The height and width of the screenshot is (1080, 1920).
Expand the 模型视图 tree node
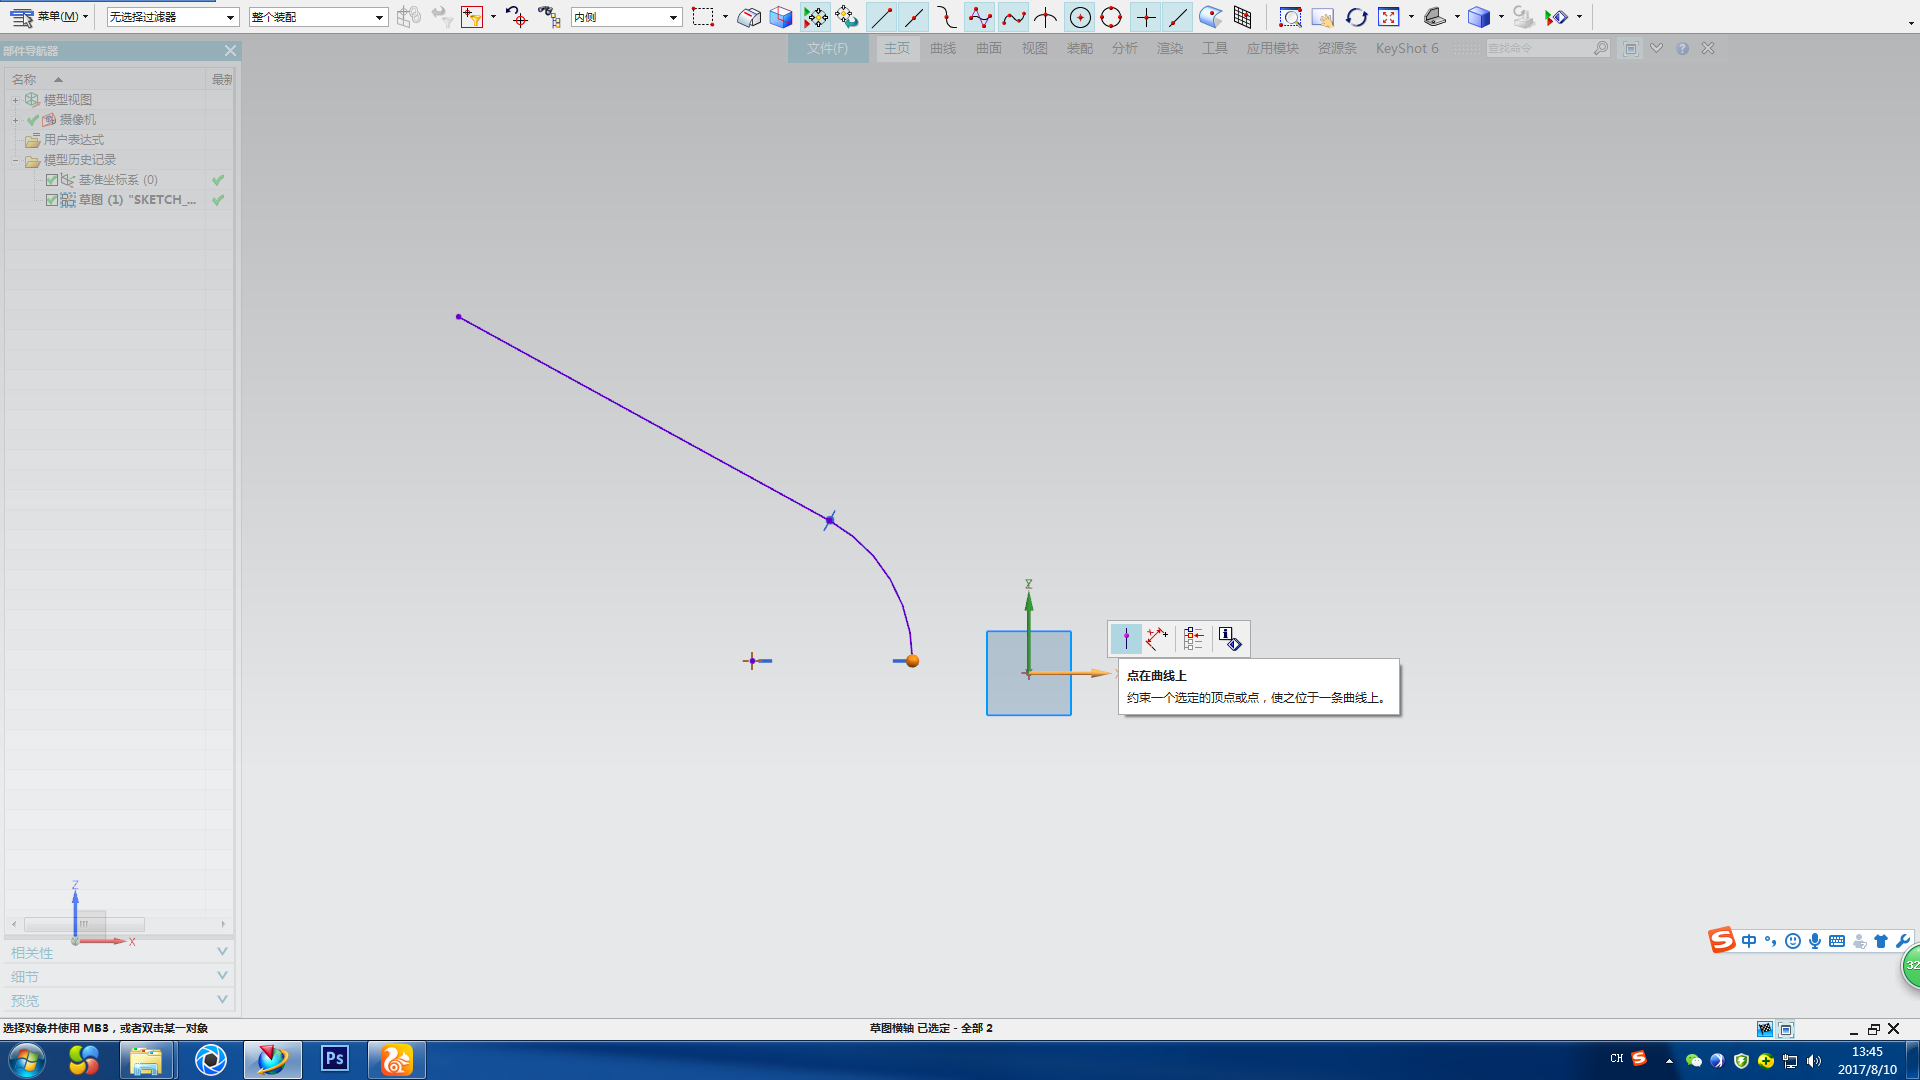pyautogui.click(x=15, y=100)
